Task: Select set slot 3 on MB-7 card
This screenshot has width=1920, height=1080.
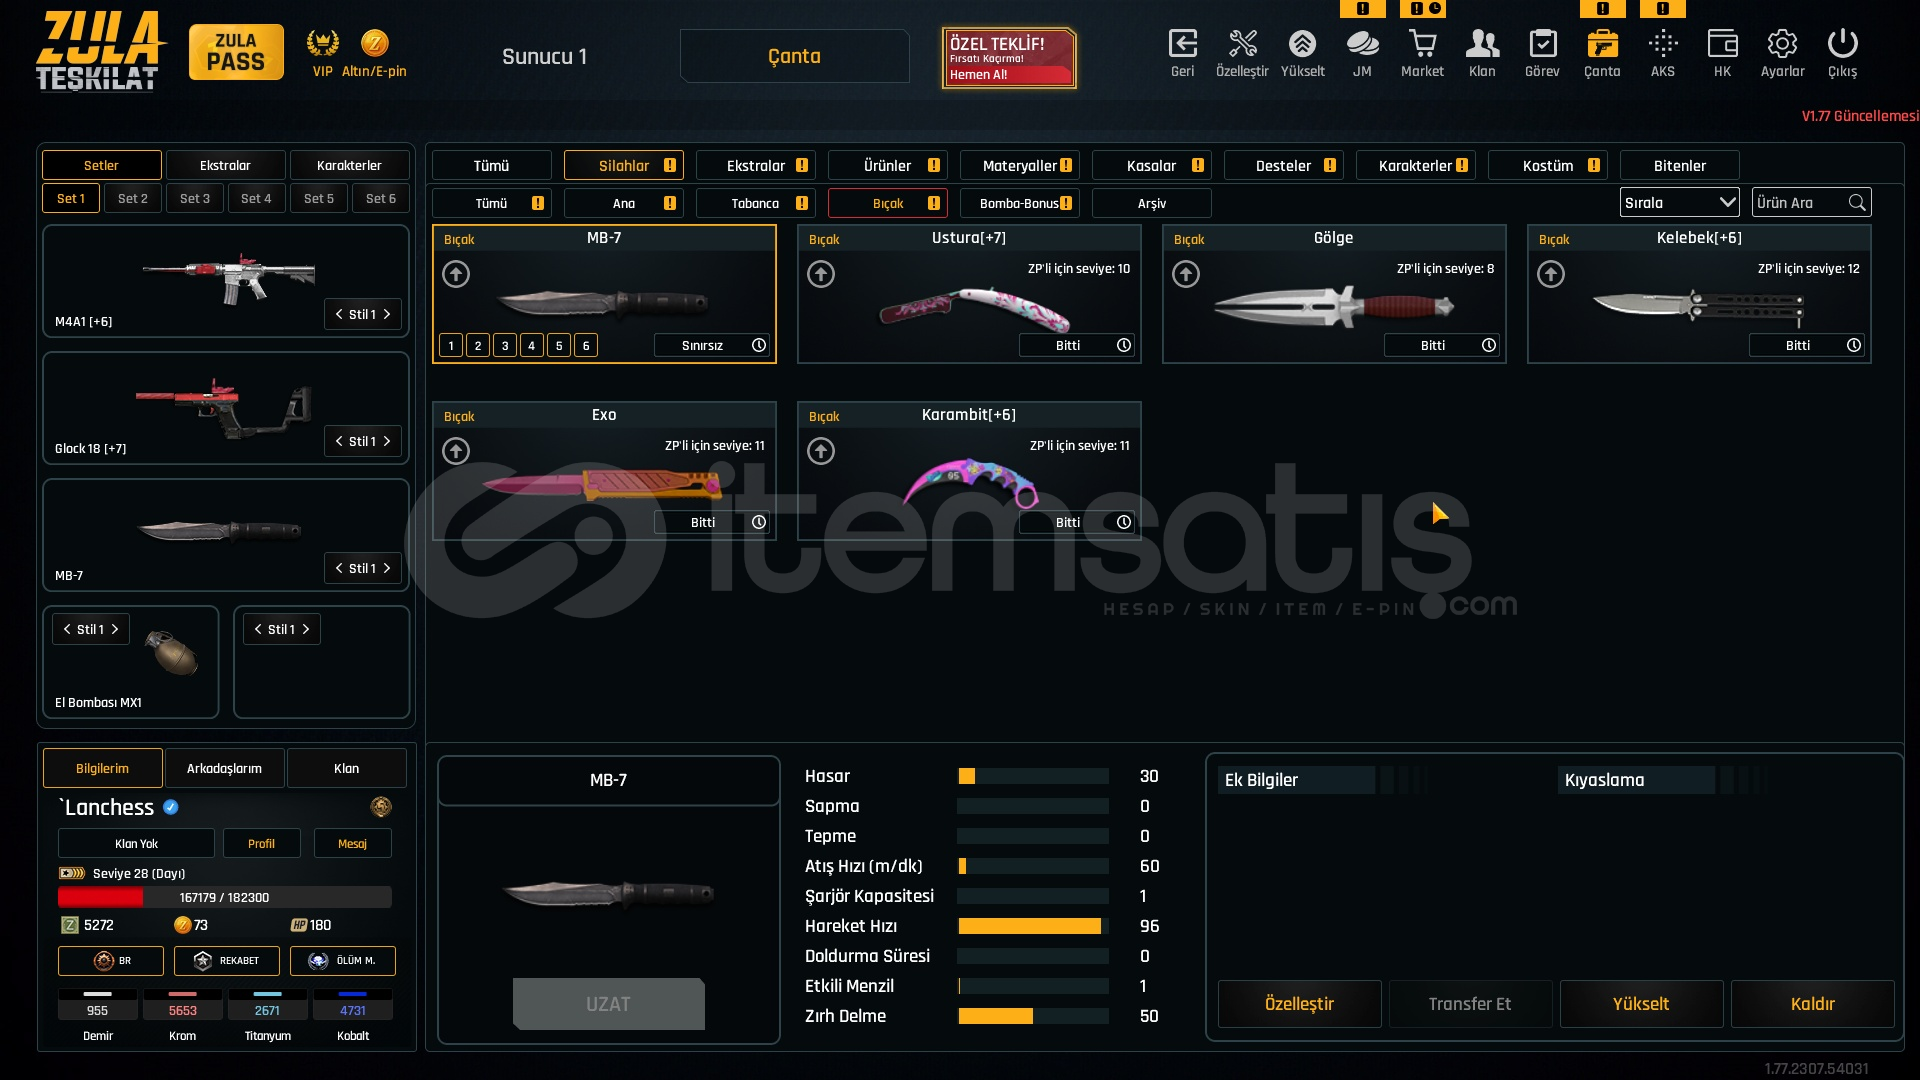Action: pyautogui.click(x=505, y=345)
